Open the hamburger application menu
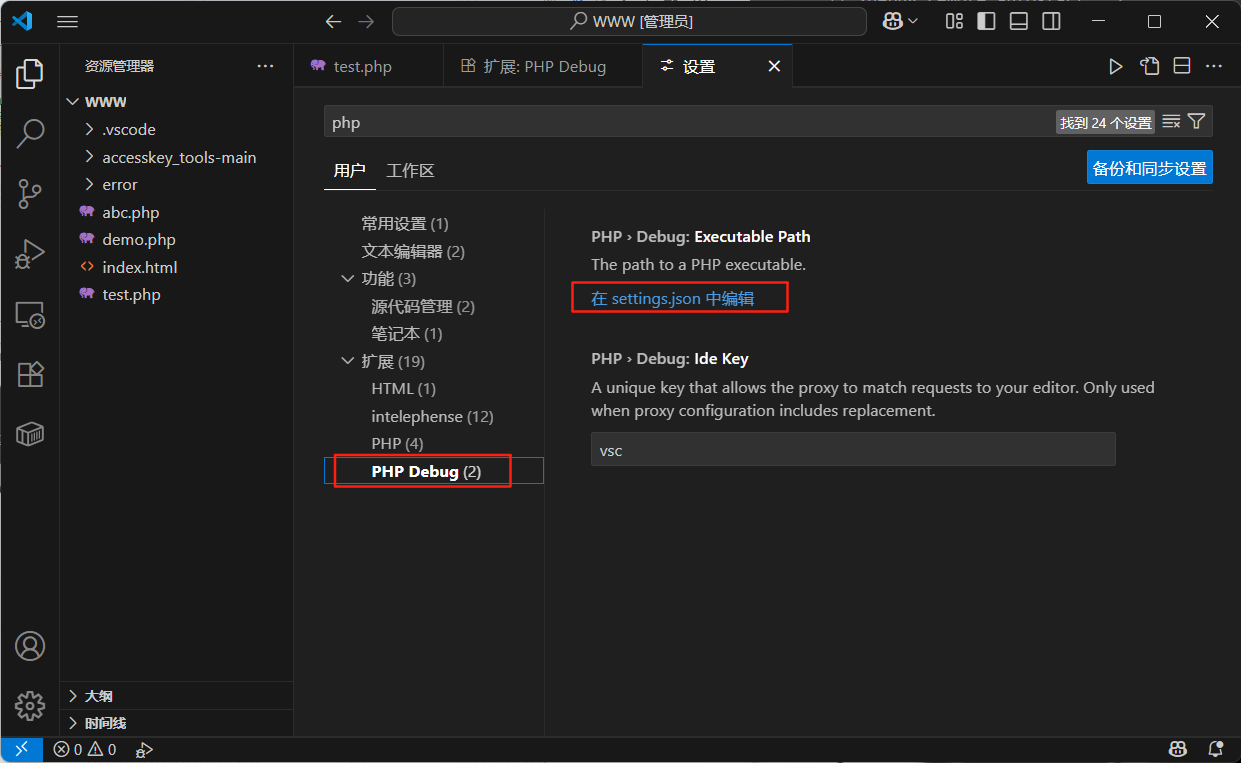 67,22
